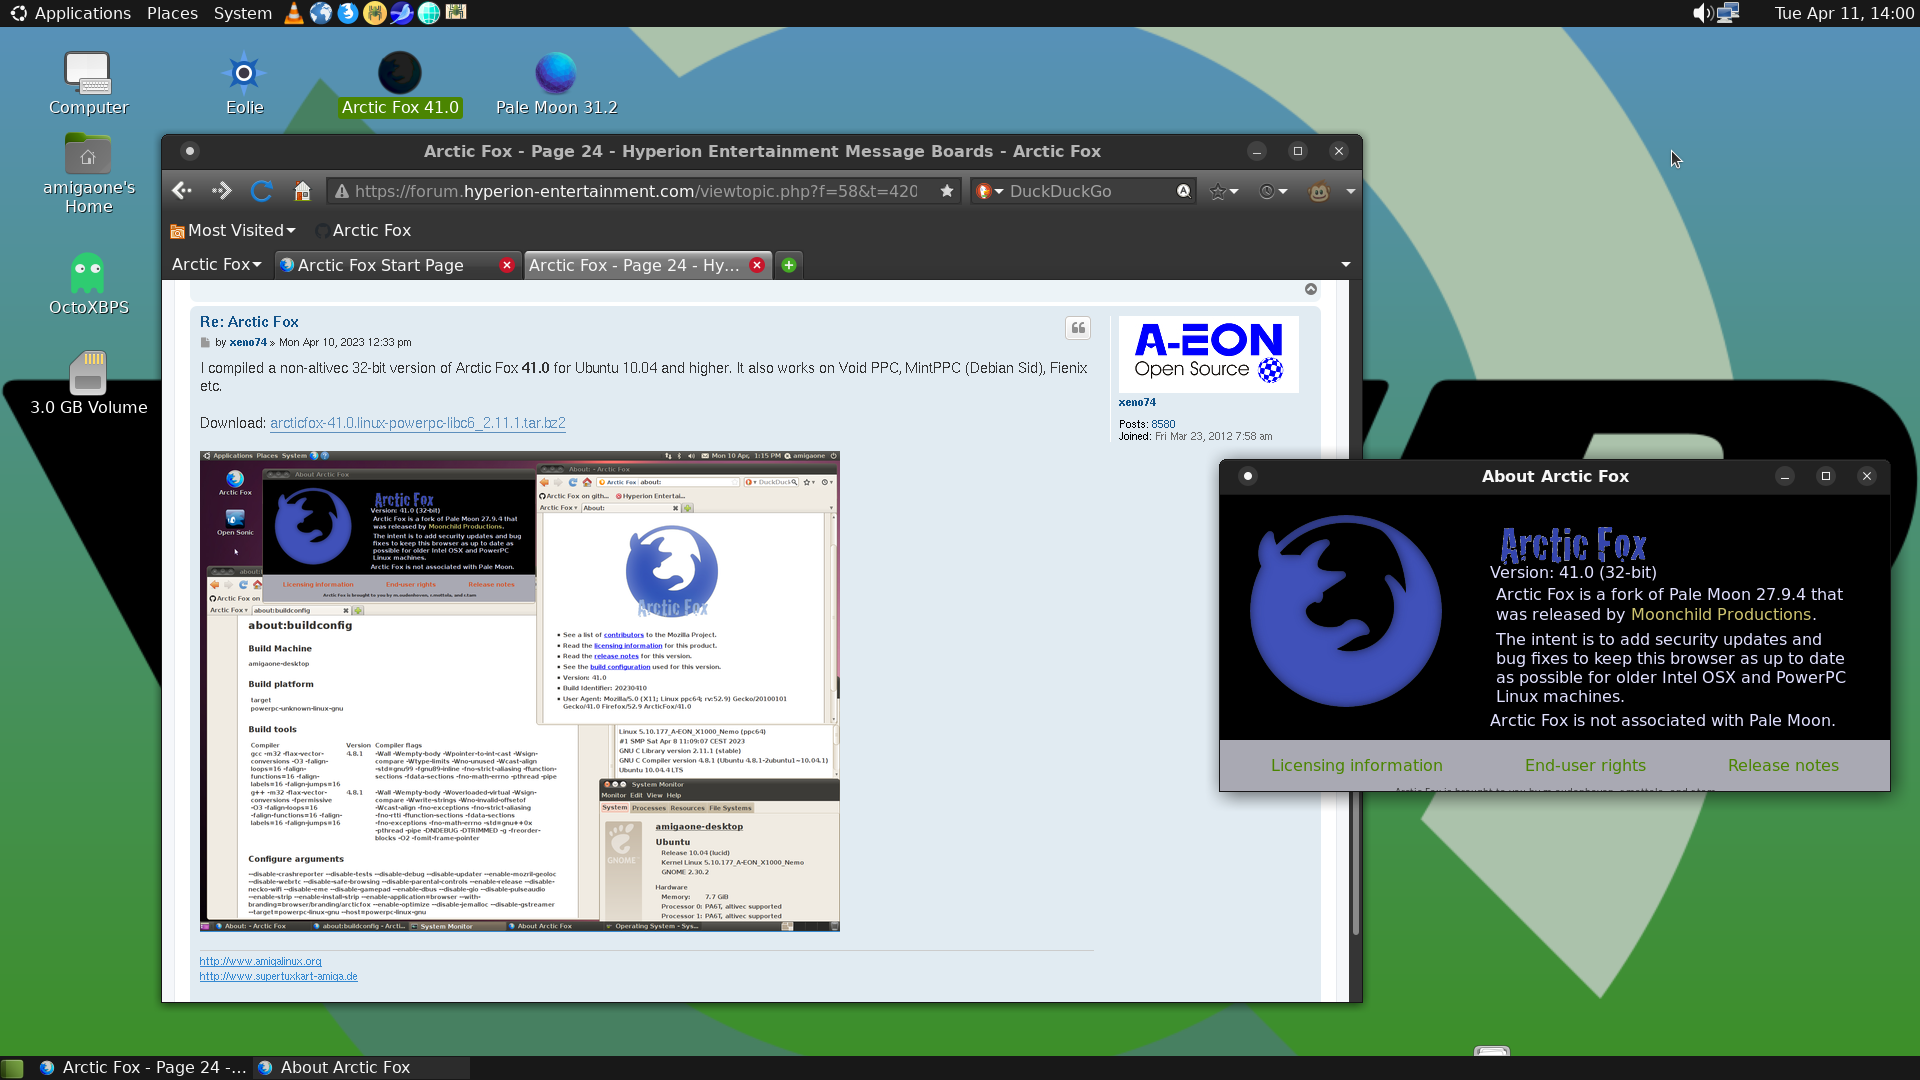This screenshot has height=1080, width=1920.
Task: Click the monkey add-on icon in toolbar
Action: point(1319,191)
